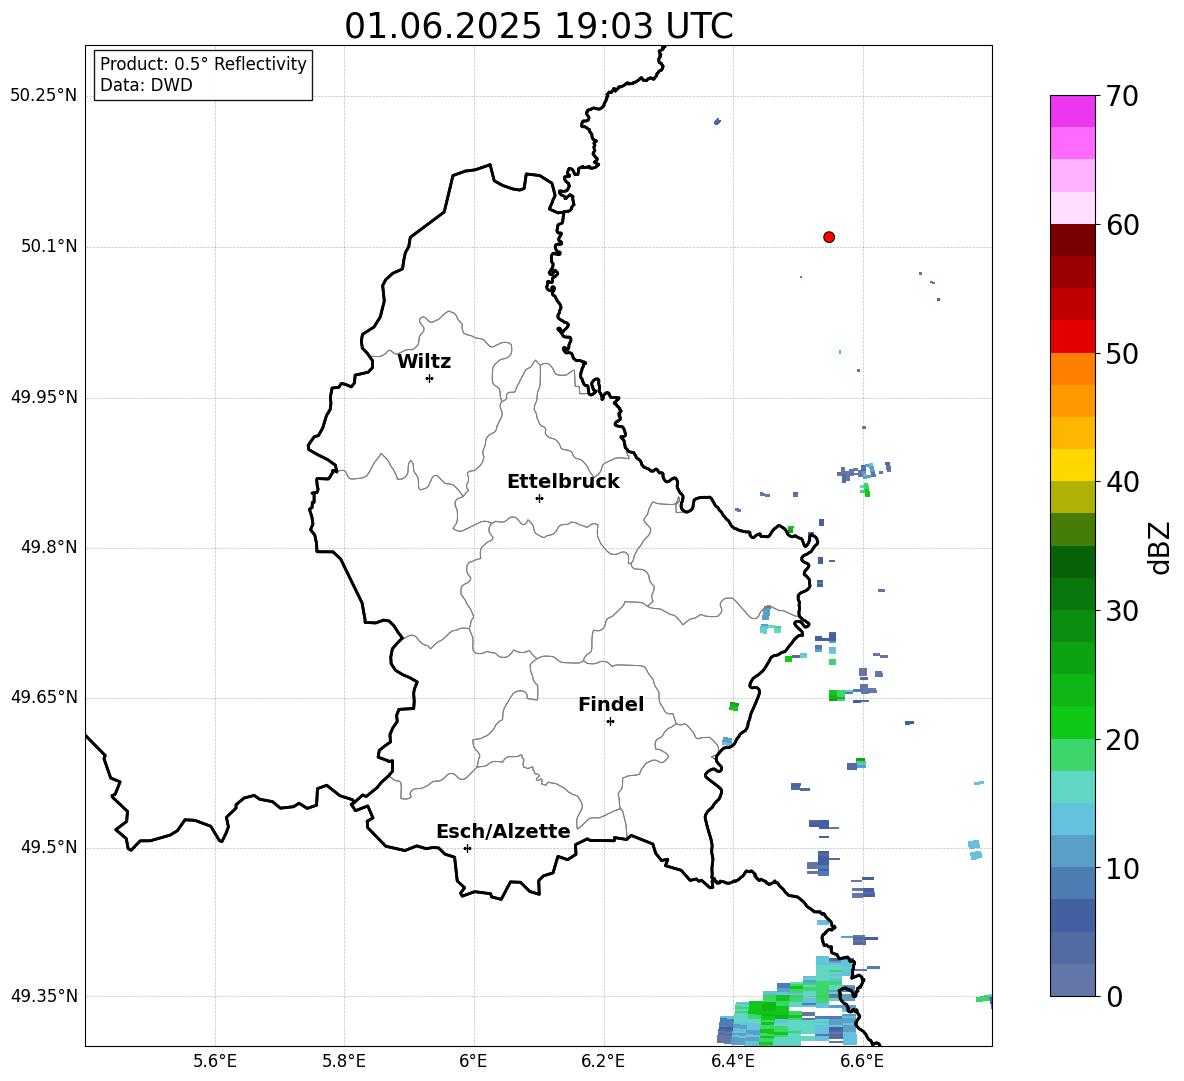
Task: Click the 49.5°N latitude tick label
Action: point(49,847)
